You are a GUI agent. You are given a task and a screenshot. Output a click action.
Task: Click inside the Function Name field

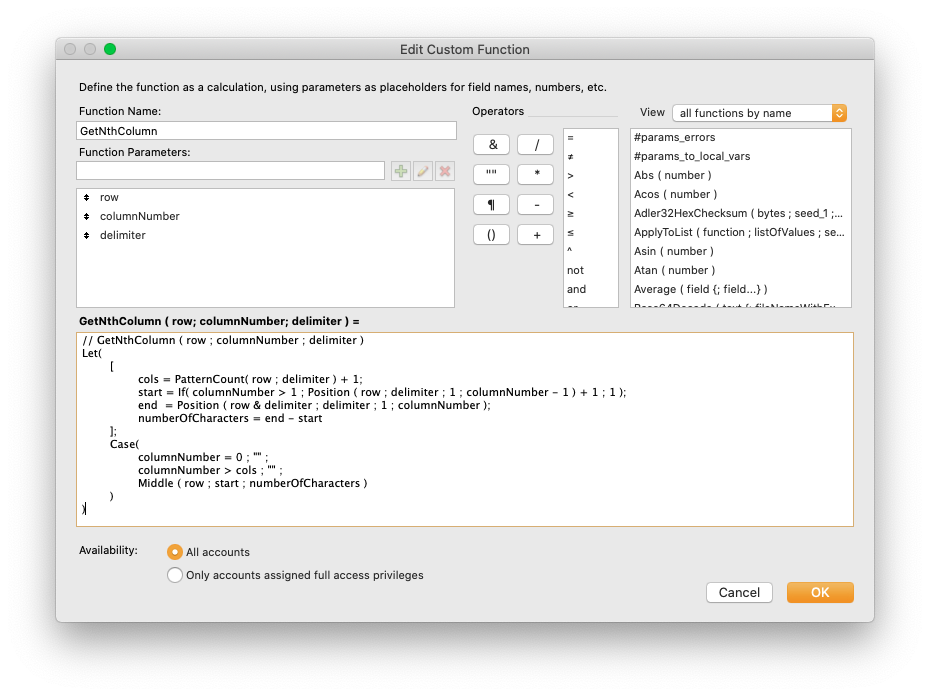click(x=265, y=130)
